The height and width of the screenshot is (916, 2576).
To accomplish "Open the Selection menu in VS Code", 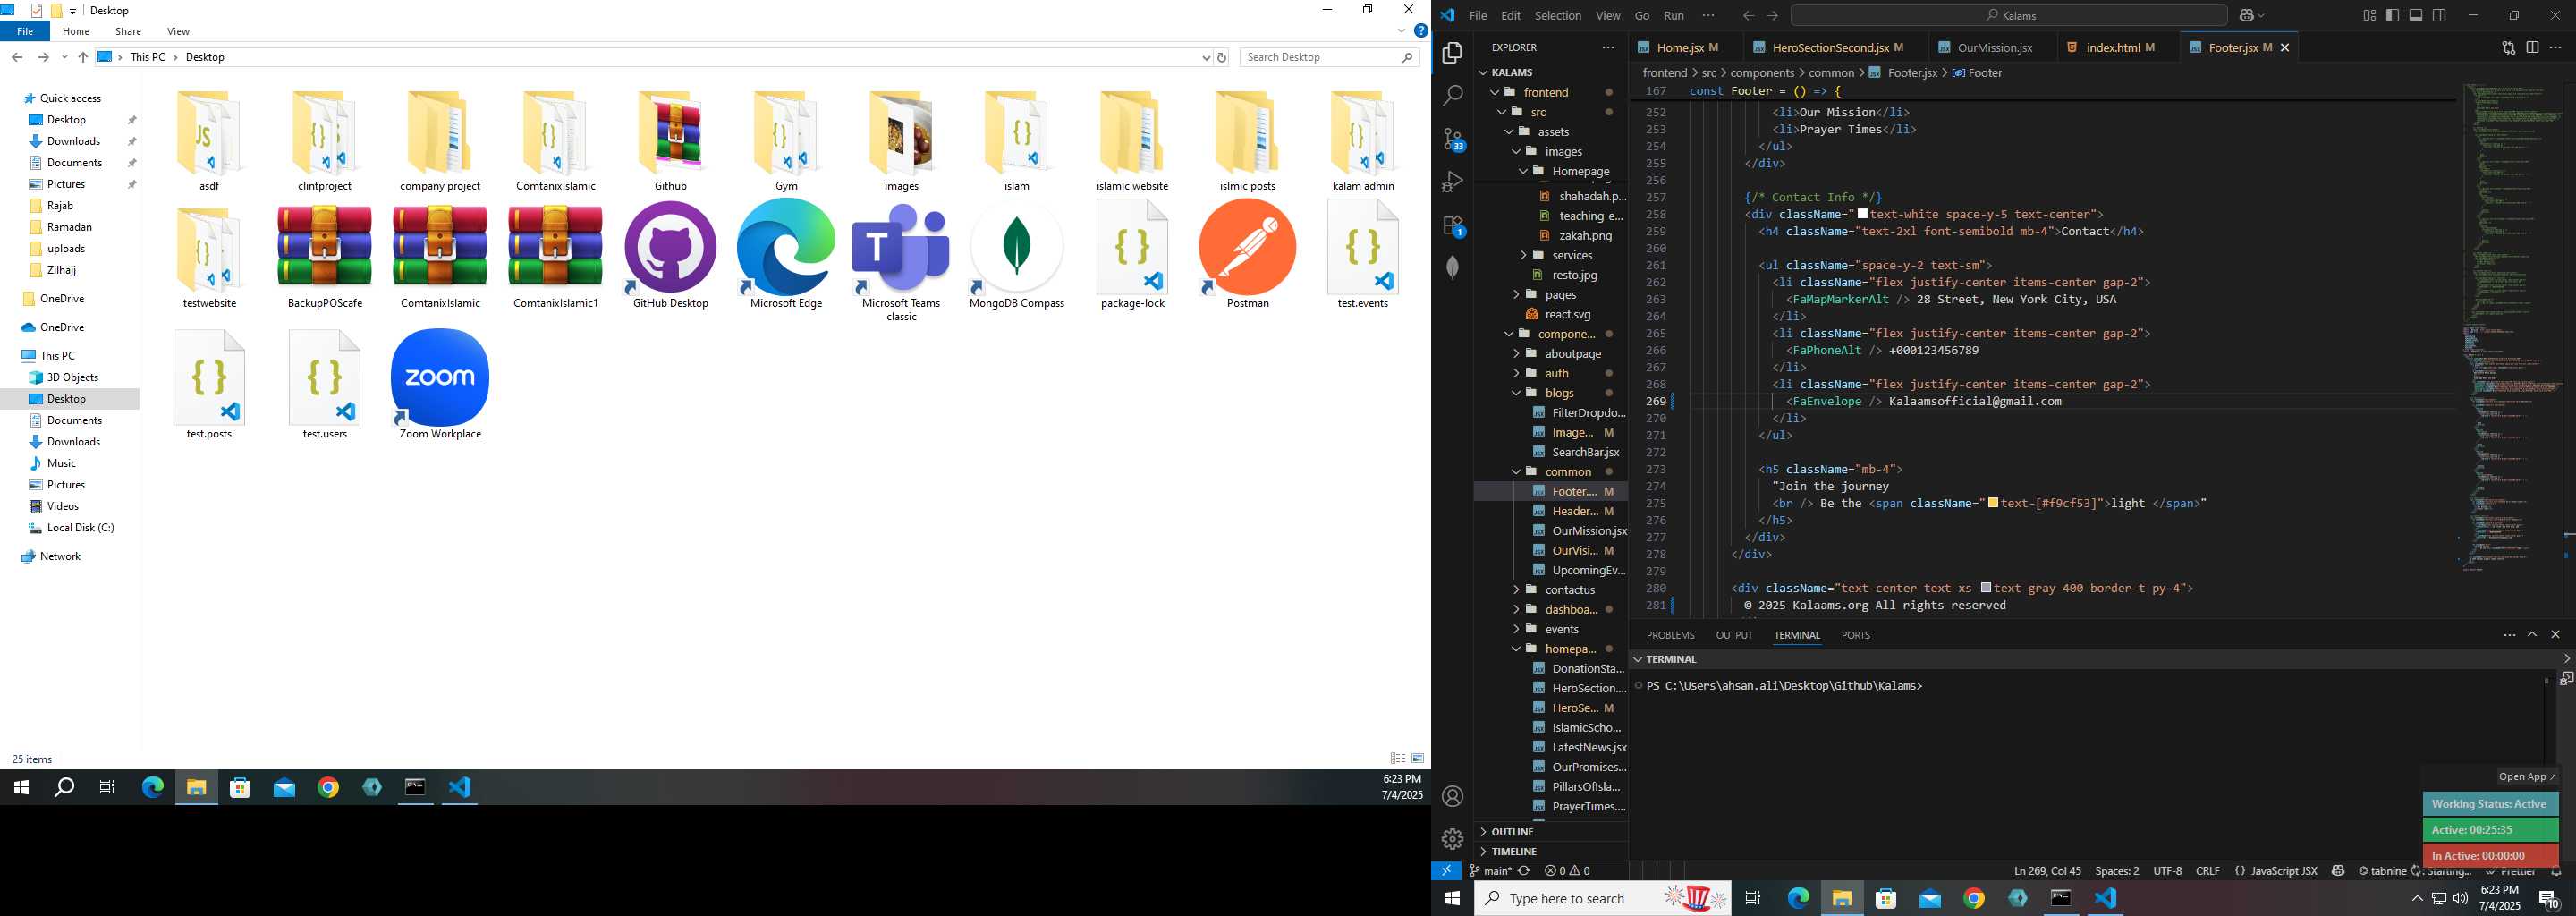I will point(1558,15).
